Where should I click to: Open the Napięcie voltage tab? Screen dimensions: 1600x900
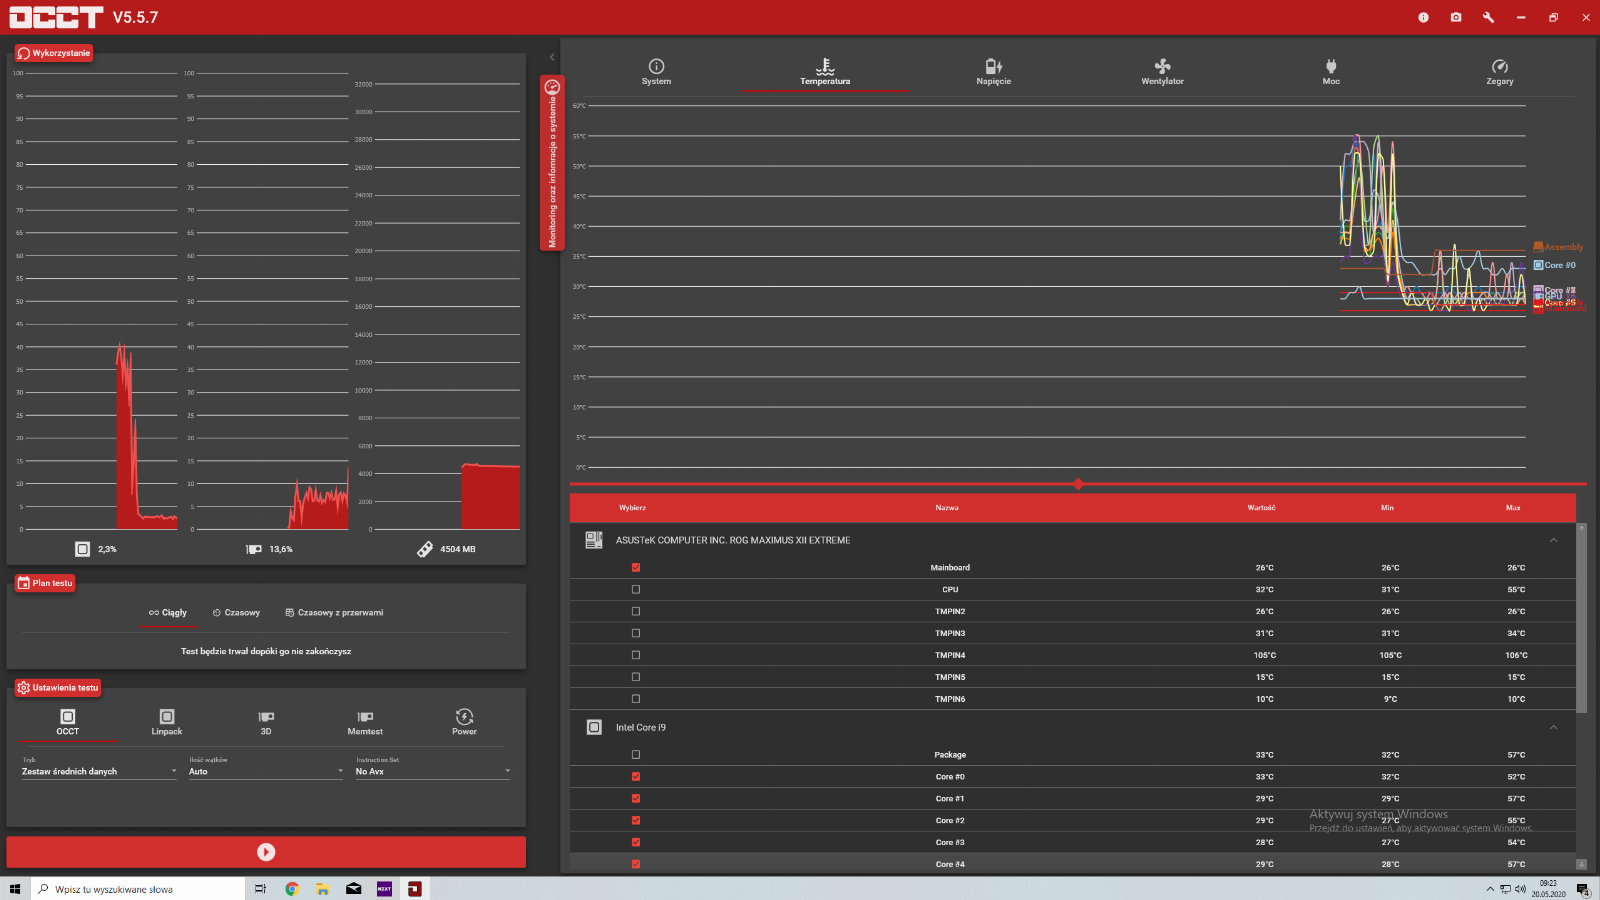click(993, 72)
